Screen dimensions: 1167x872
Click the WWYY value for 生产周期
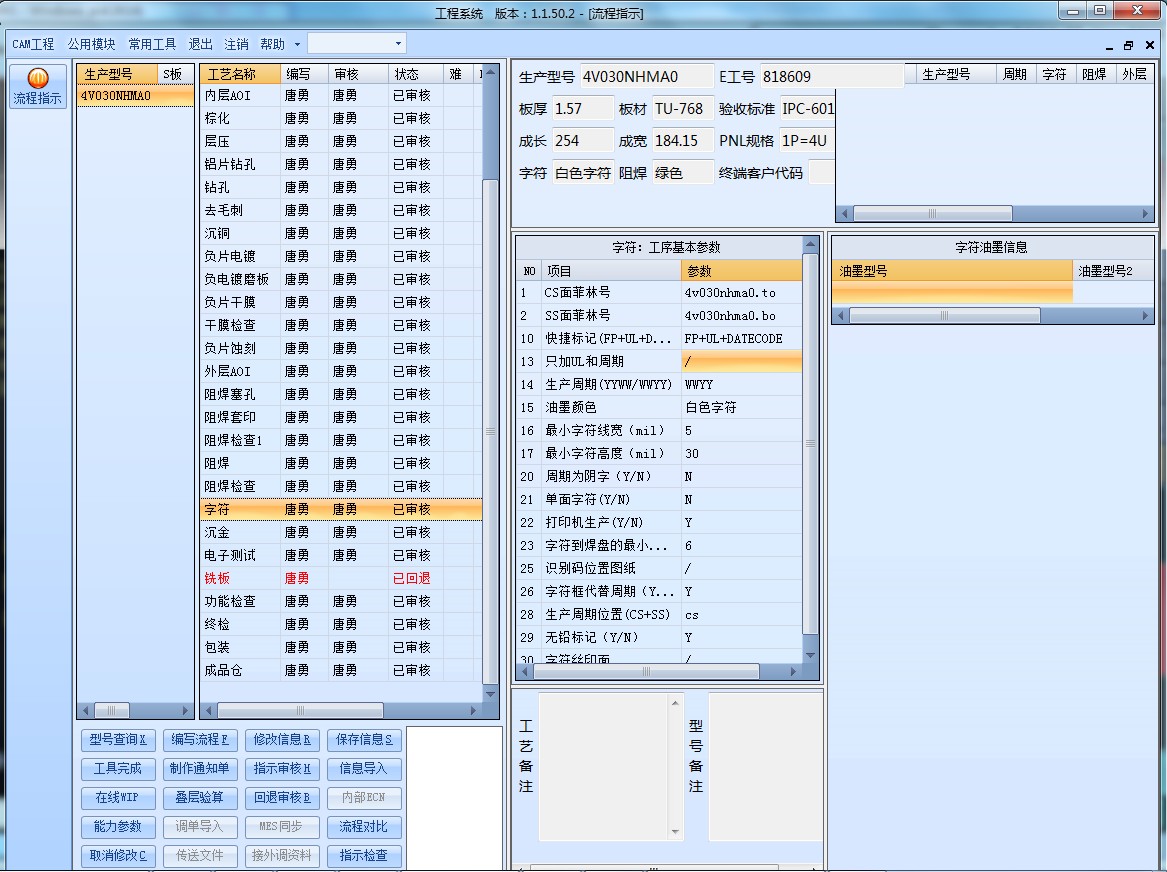[741, 385]
